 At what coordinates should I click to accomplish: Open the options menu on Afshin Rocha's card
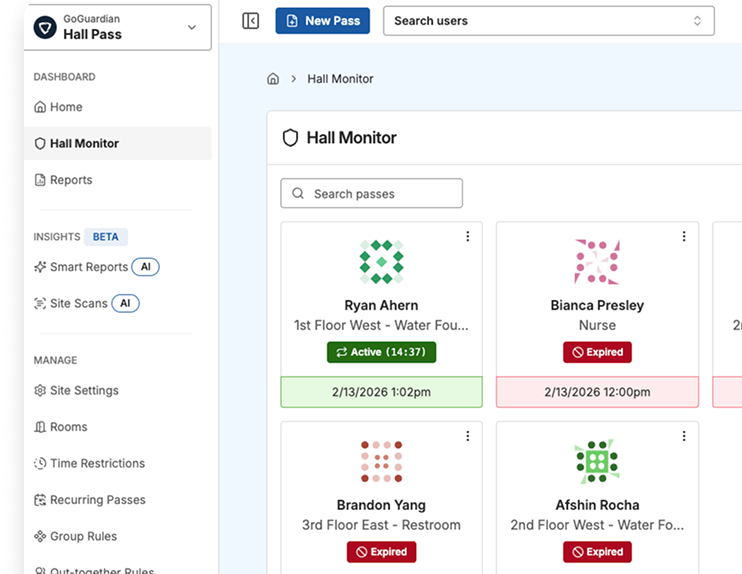tap(684, 436)
